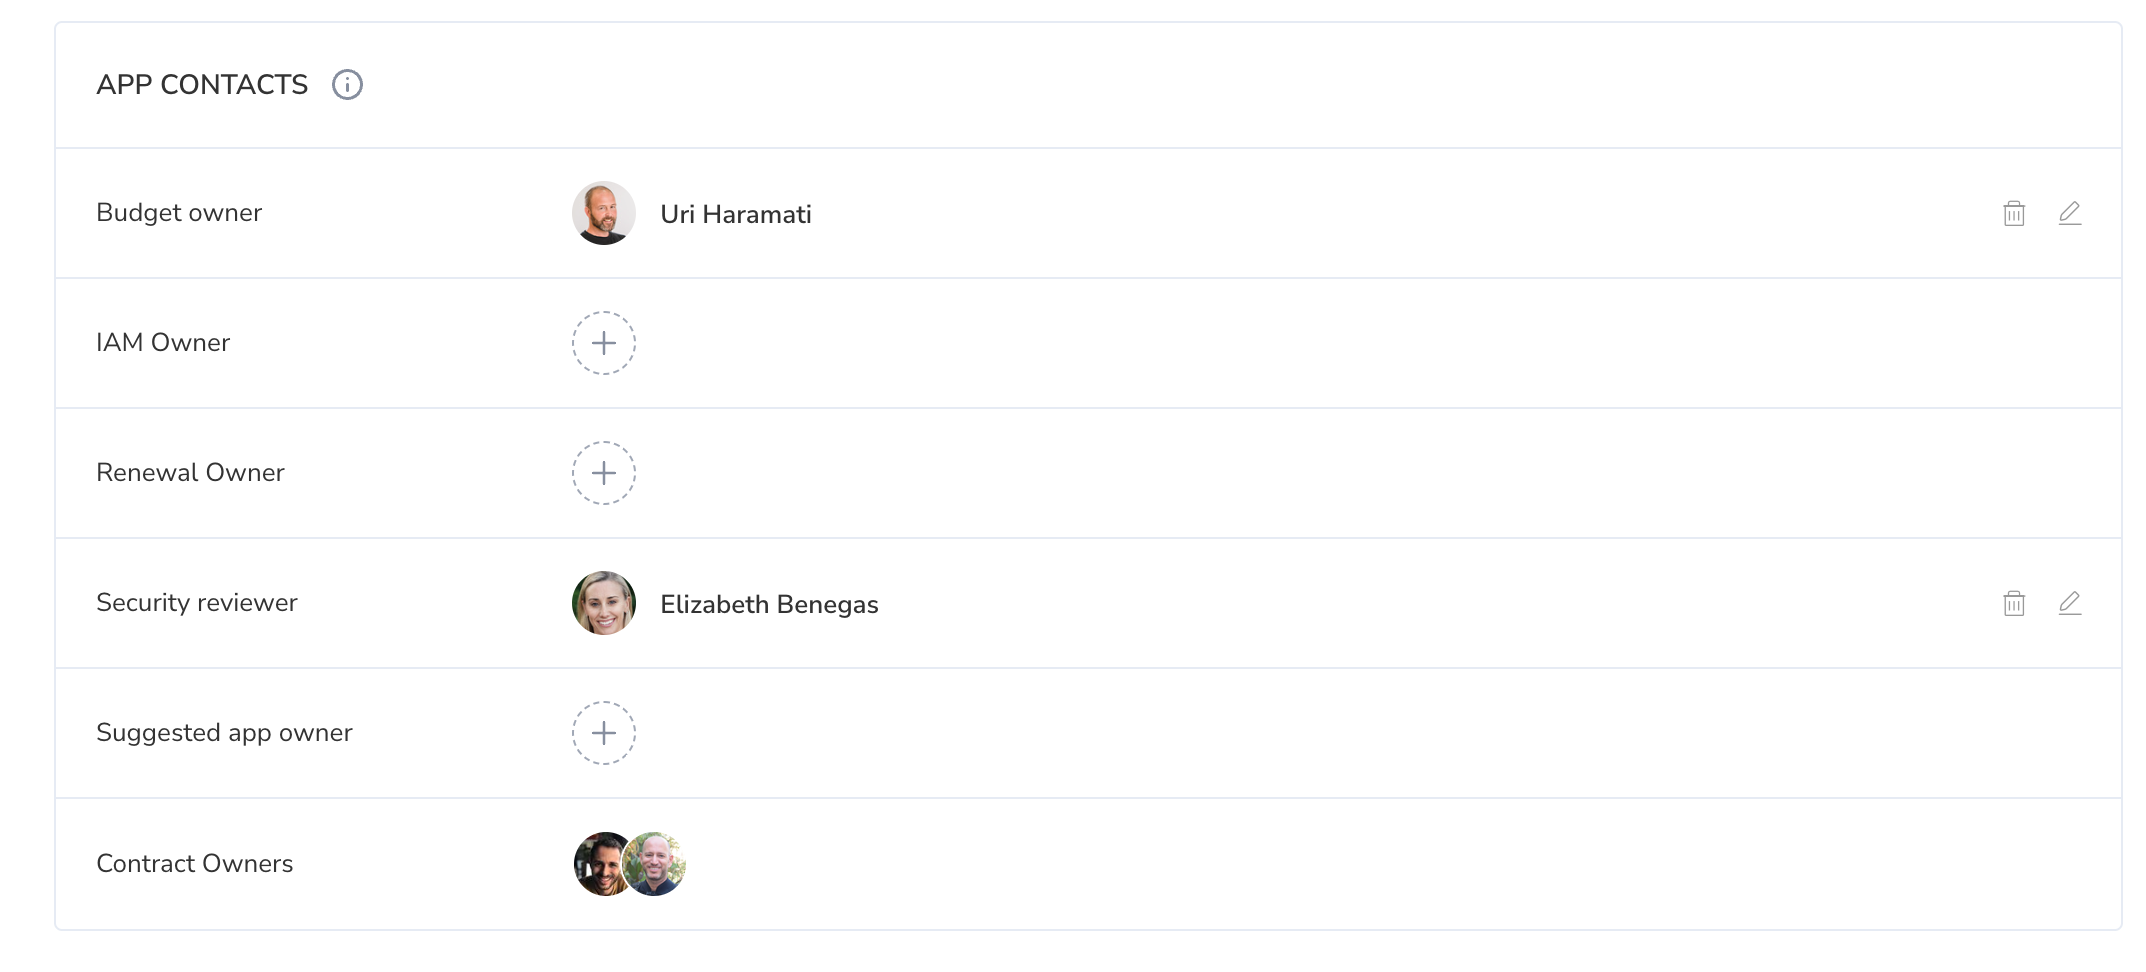Edit the Security reviewer contact
2146x972 pixels.
pyautogui.click(x=2070, y=603)
